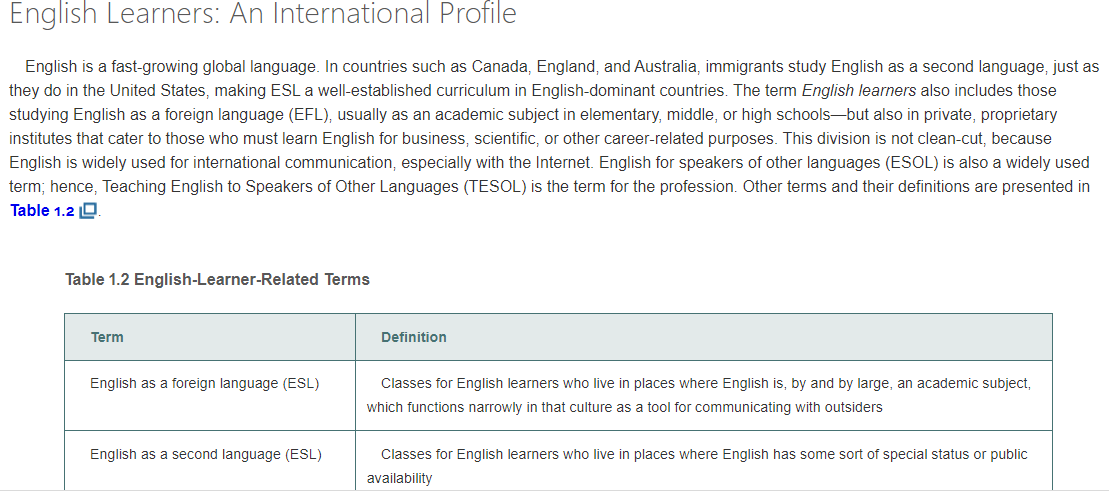Click the English Learners: An International Profile heading

pyautogui.click(x=262, y=15)
